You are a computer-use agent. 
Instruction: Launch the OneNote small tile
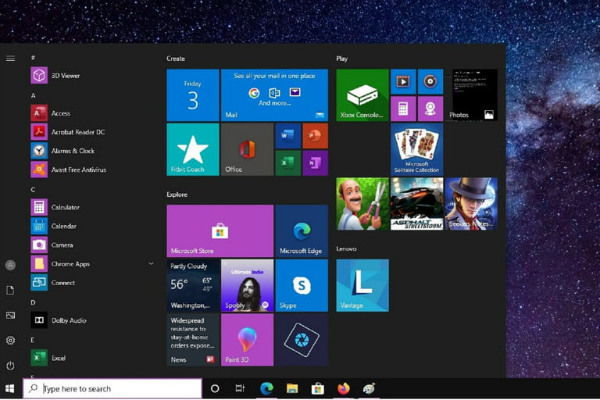pos(315,163)
